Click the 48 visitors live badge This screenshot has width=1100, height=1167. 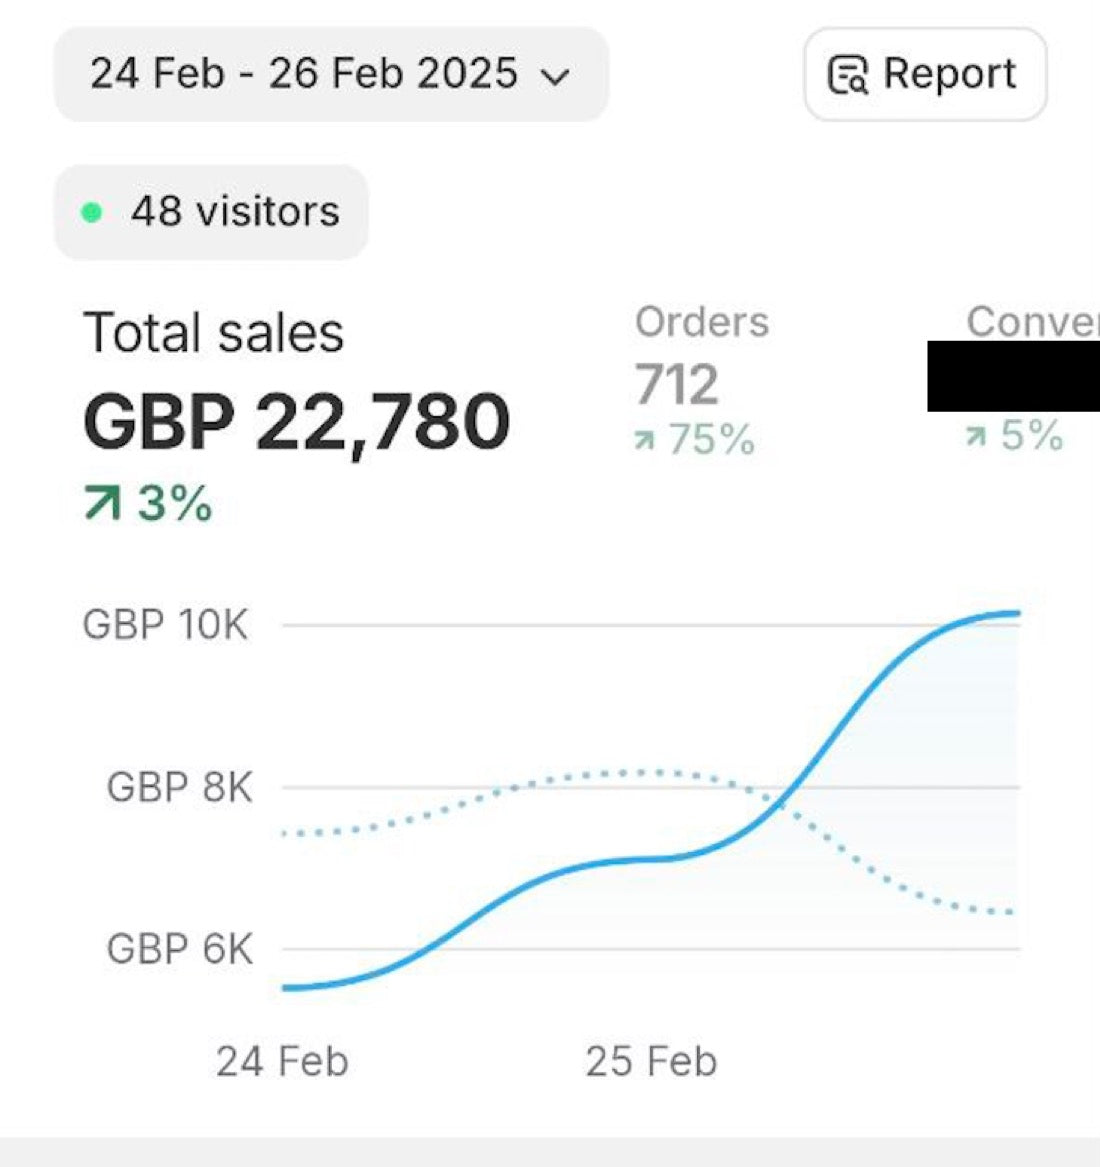211,212
